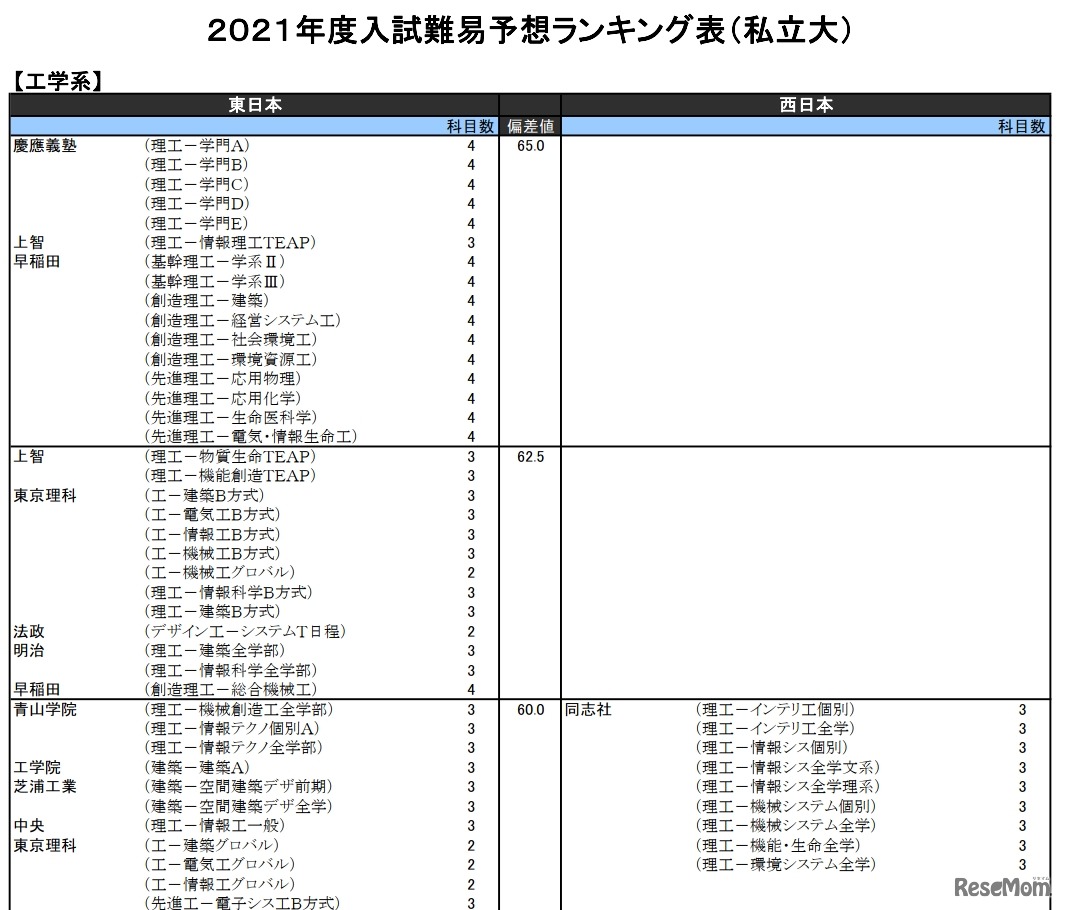Select (建築-空間建築デザ全学) entry
The height and width of the screenshot is (910, 1065).
239,806
